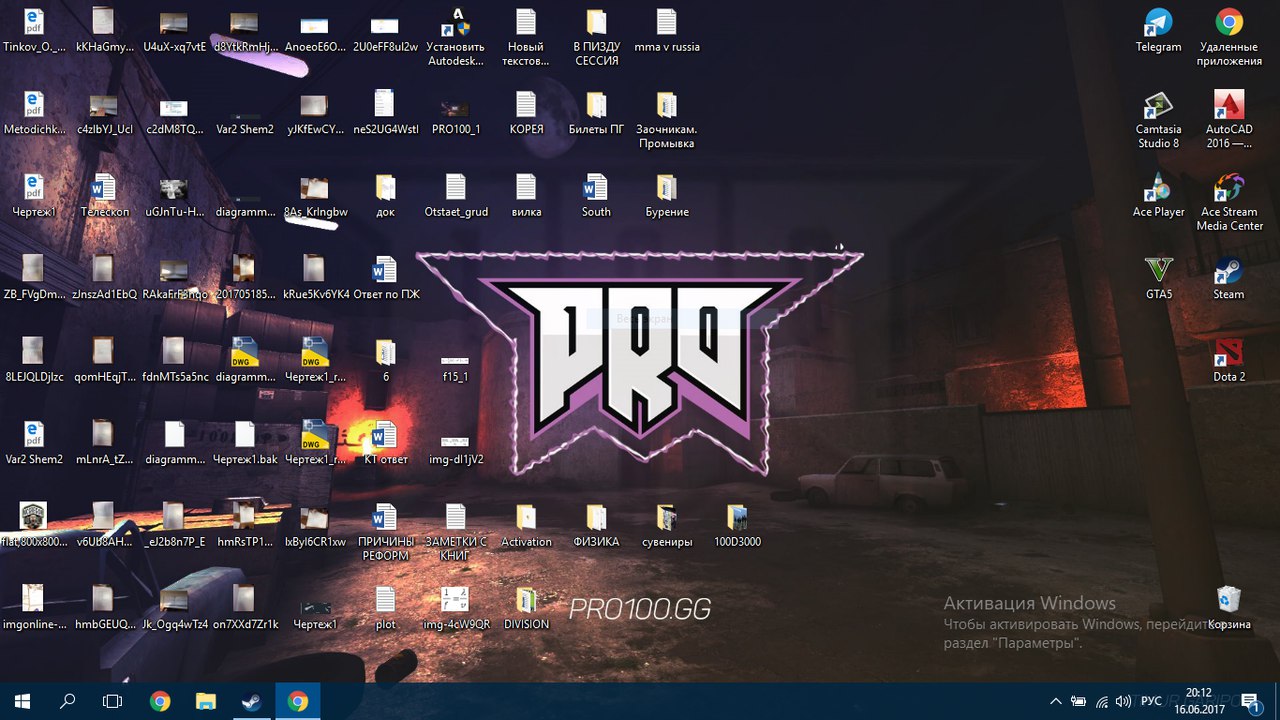Image resolution: width=1280 pixels, height=720 pixels.
Task: Open the Action Center notifications
Action: 1250,701
